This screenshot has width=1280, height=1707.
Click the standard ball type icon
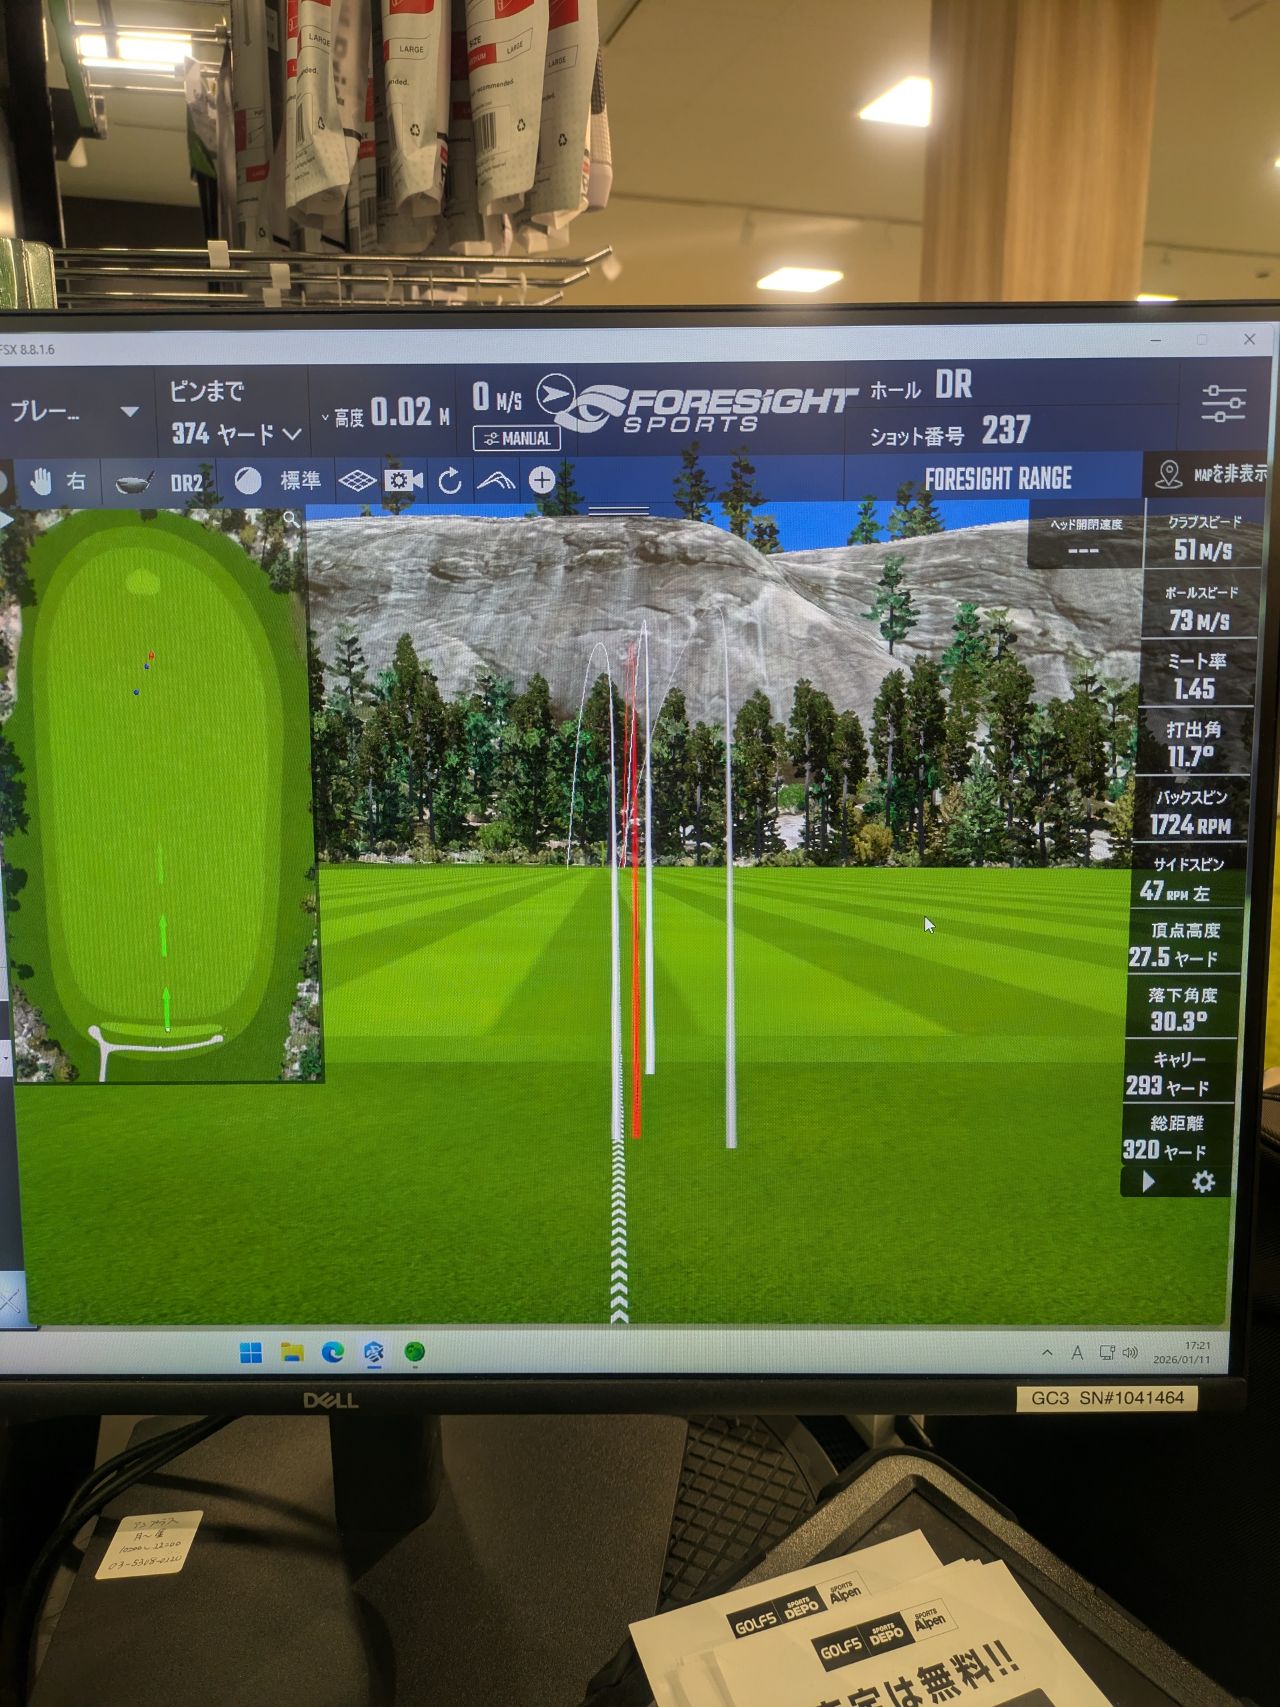248,481
